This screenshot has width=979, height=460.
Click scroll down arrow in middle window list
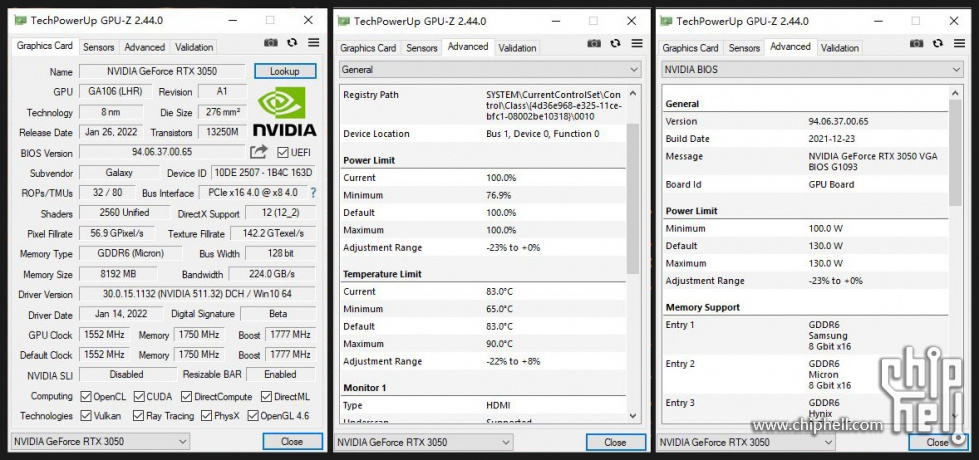(633, 415)
